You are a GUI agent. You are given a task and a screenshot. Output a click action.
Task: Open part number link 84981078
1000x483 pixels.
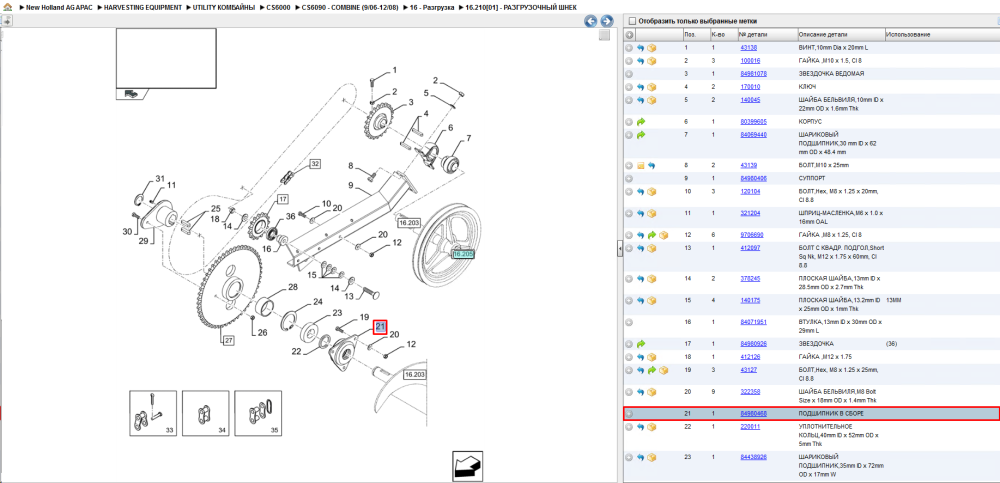(753, 74)
